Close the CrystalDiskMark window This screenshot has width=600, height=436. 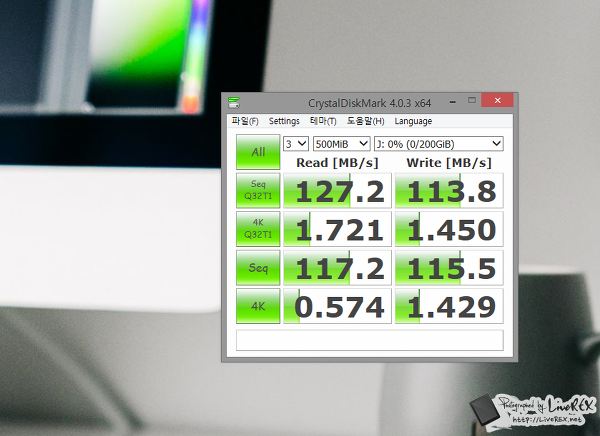point(497,100)
